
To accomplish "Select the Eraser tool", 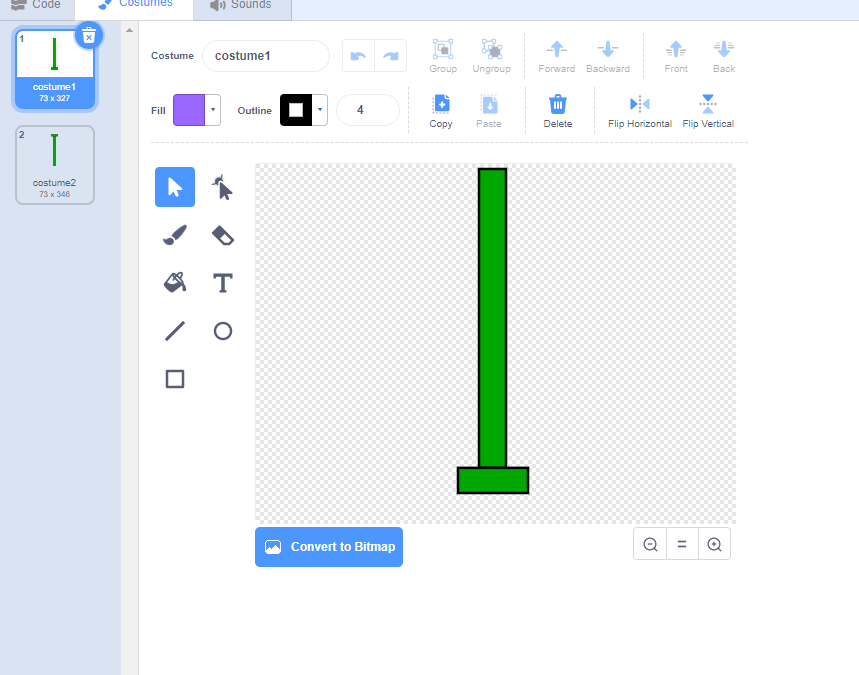I will (222, 235).
